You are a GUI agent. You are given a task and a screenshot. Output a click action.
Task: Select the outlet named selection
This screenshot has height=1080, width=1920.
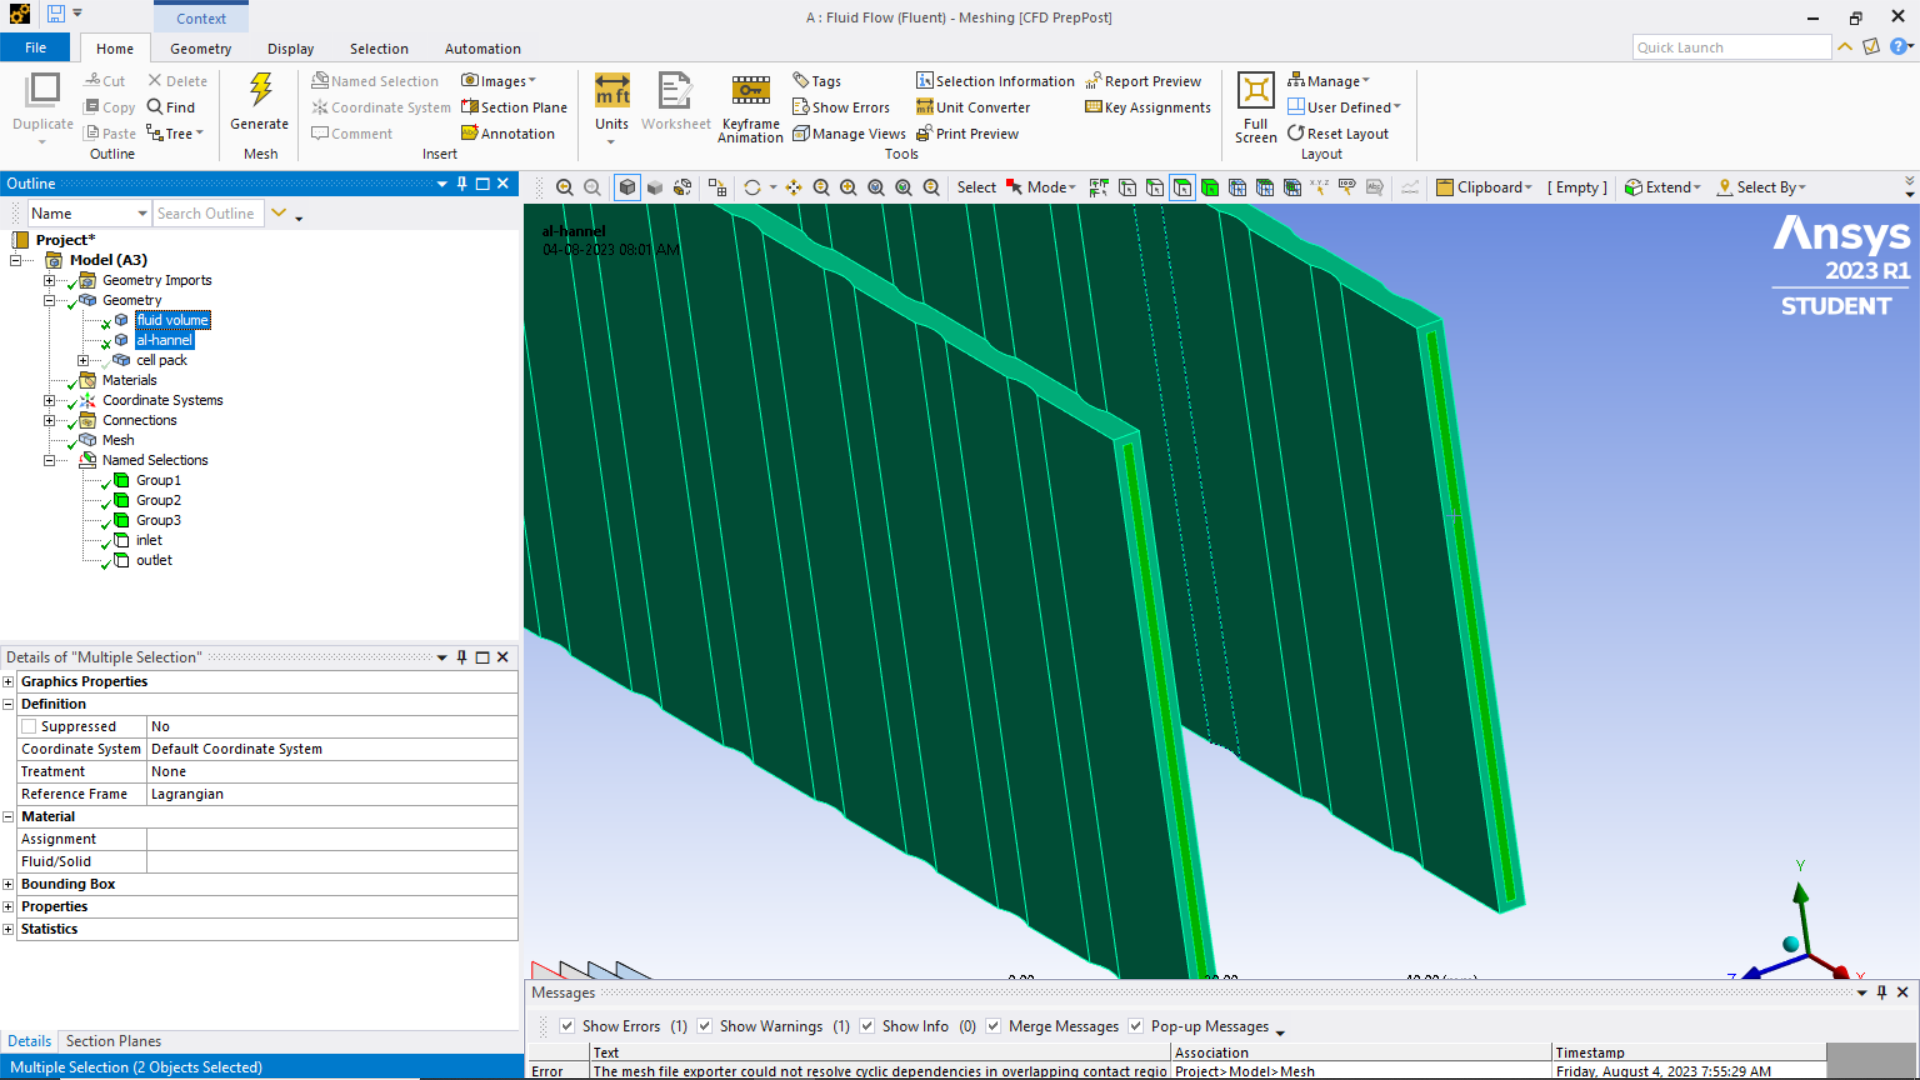point(154,560)
